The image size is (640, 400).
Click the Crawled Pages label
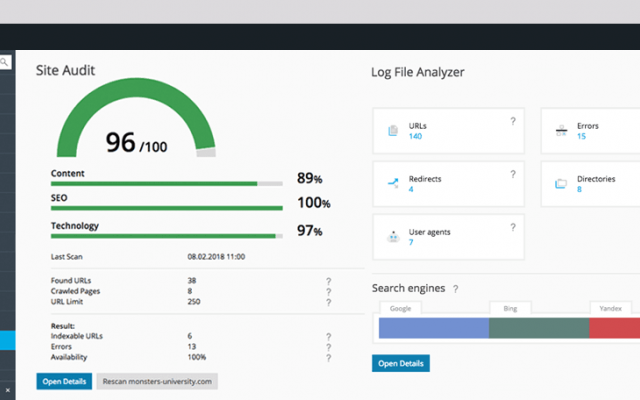coord(76,291)
